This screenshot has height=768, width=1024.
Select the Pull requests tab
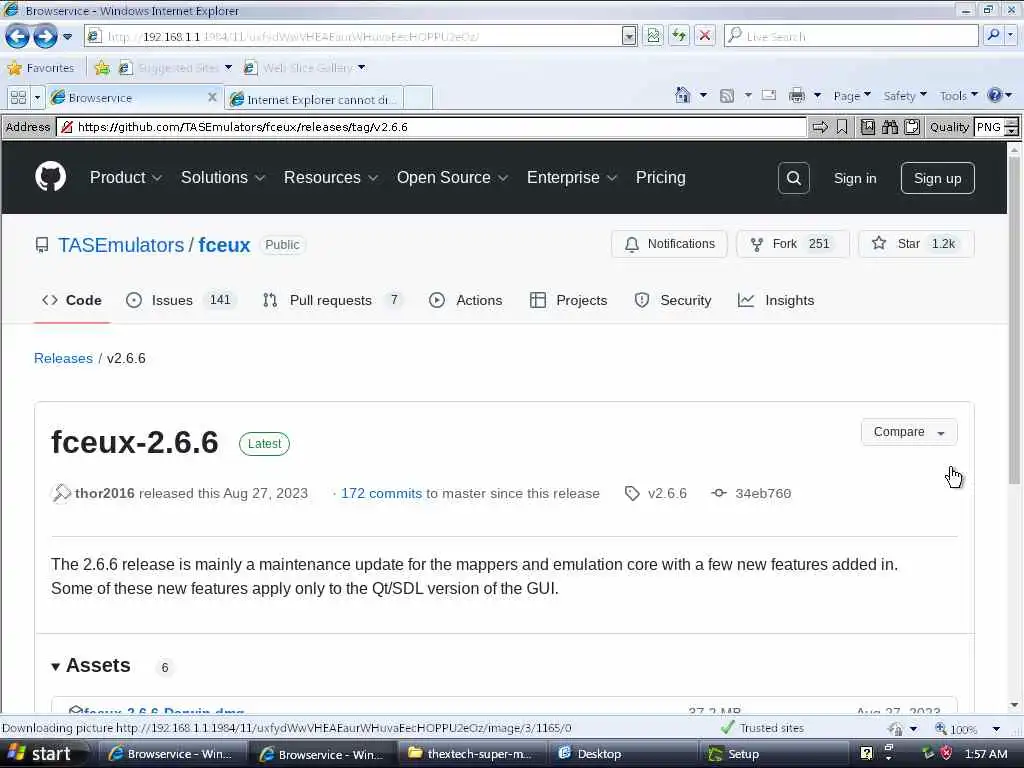point(332,300)
